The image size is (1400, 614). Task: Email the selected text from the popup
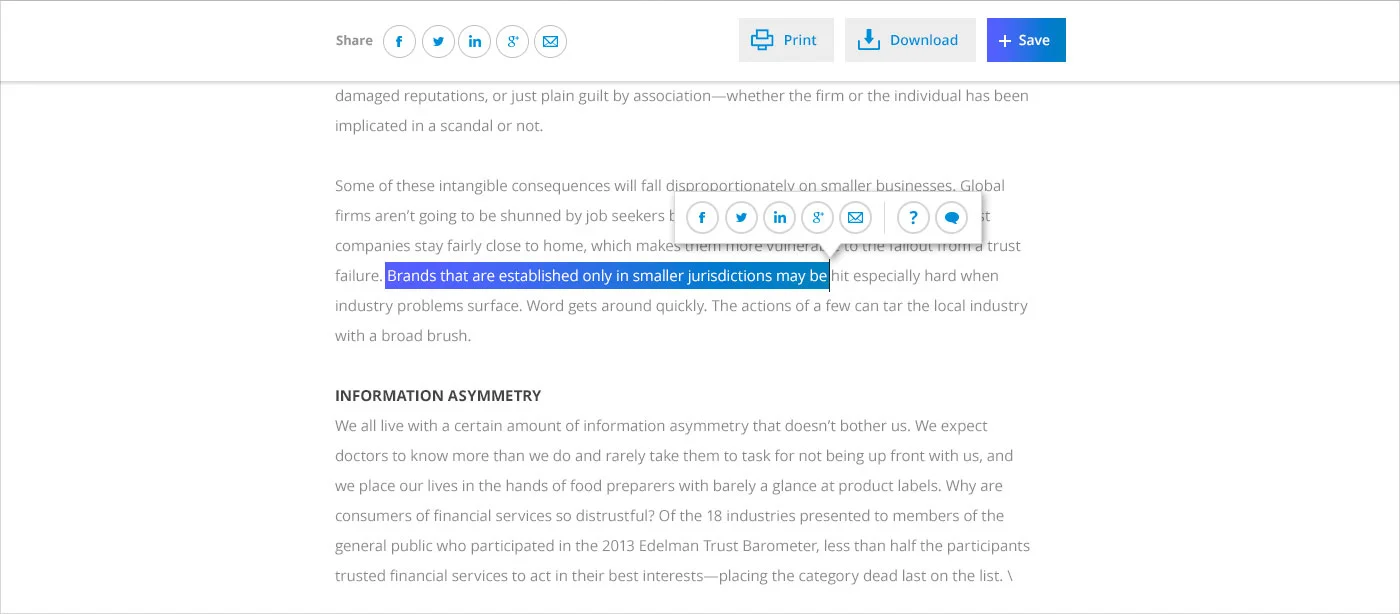[855, 218]
